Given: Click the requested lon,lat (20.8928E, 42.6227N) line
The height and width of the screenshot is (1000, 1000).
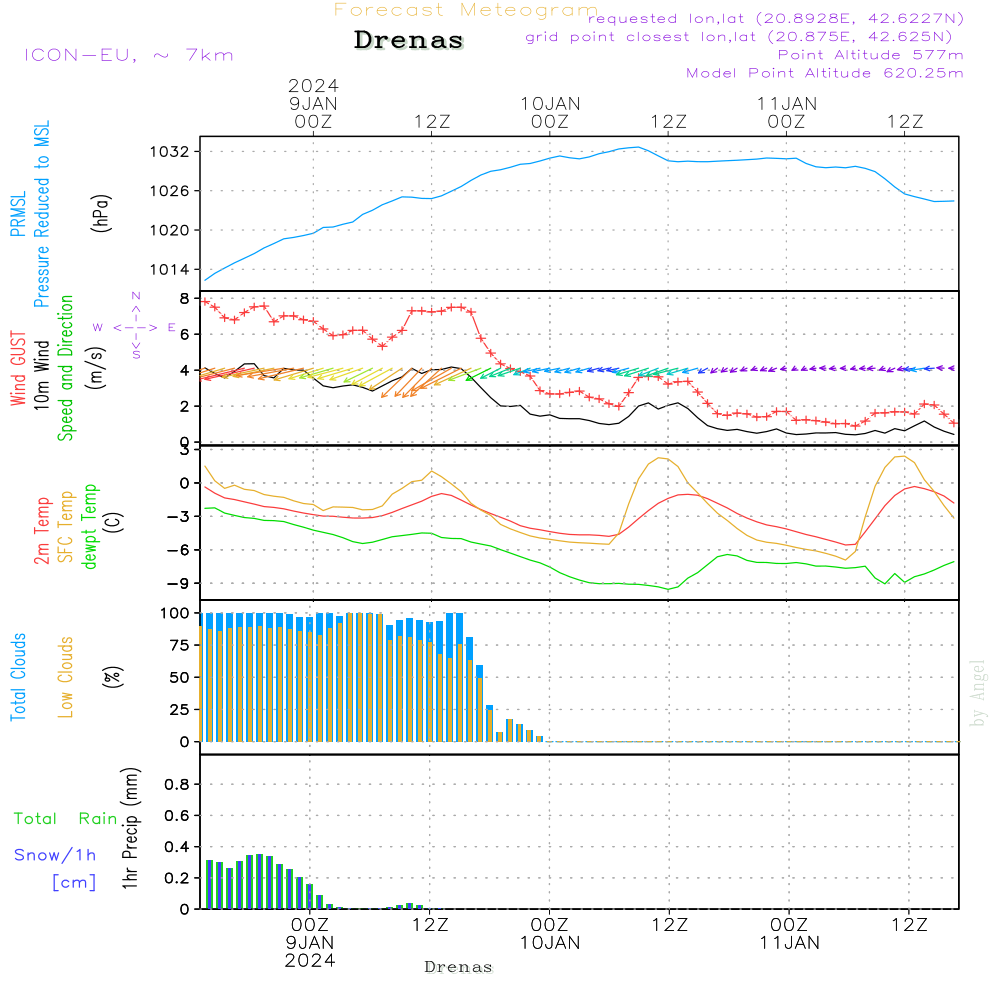Looking at the screenshot, I should click(x=776, y=18).
